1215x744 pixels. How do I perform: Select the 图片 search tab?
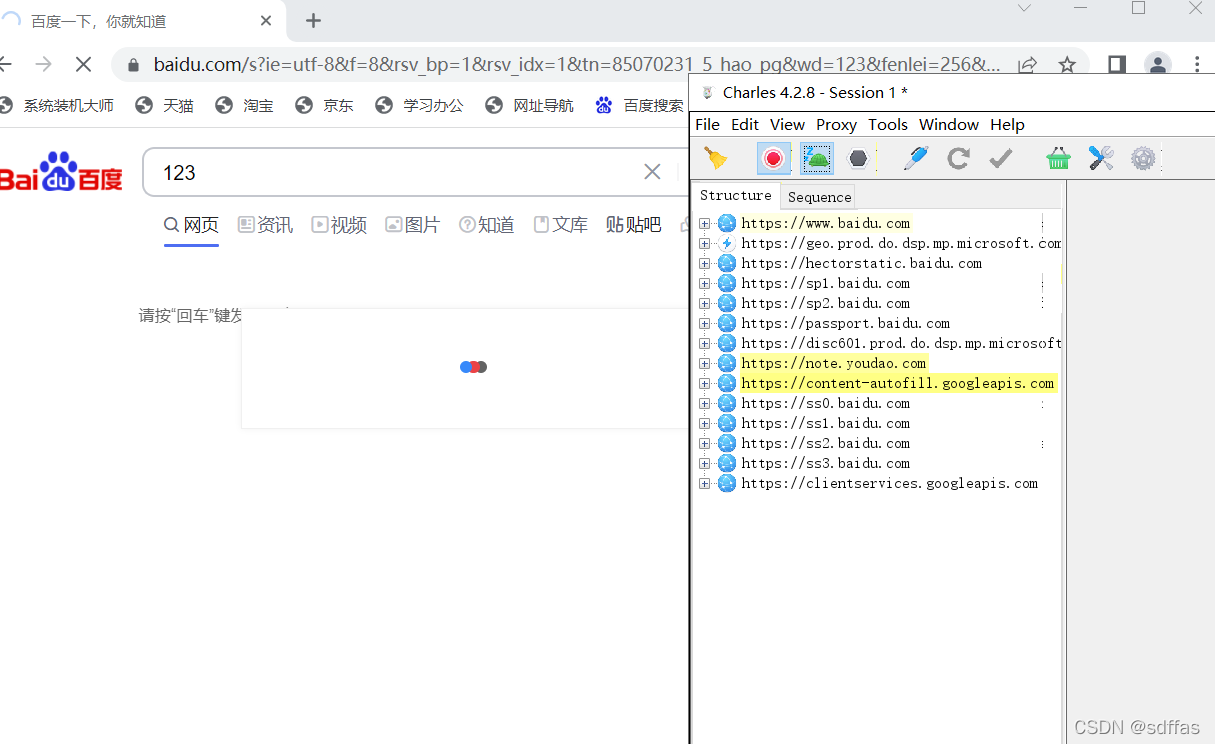413,225
